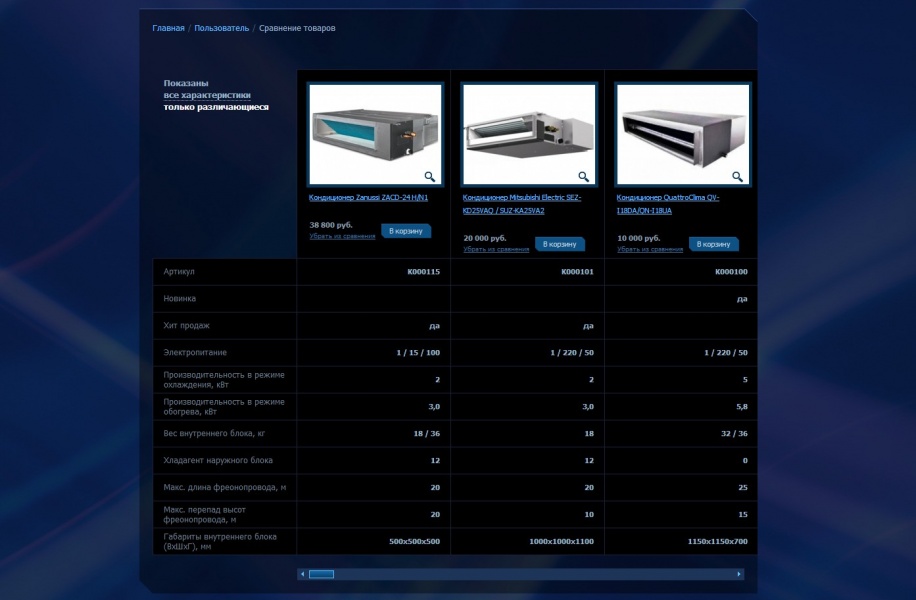This screenshot has width=916, height=600.
Task: Remove Zanussi from comparison
Action: coord(342,236)
